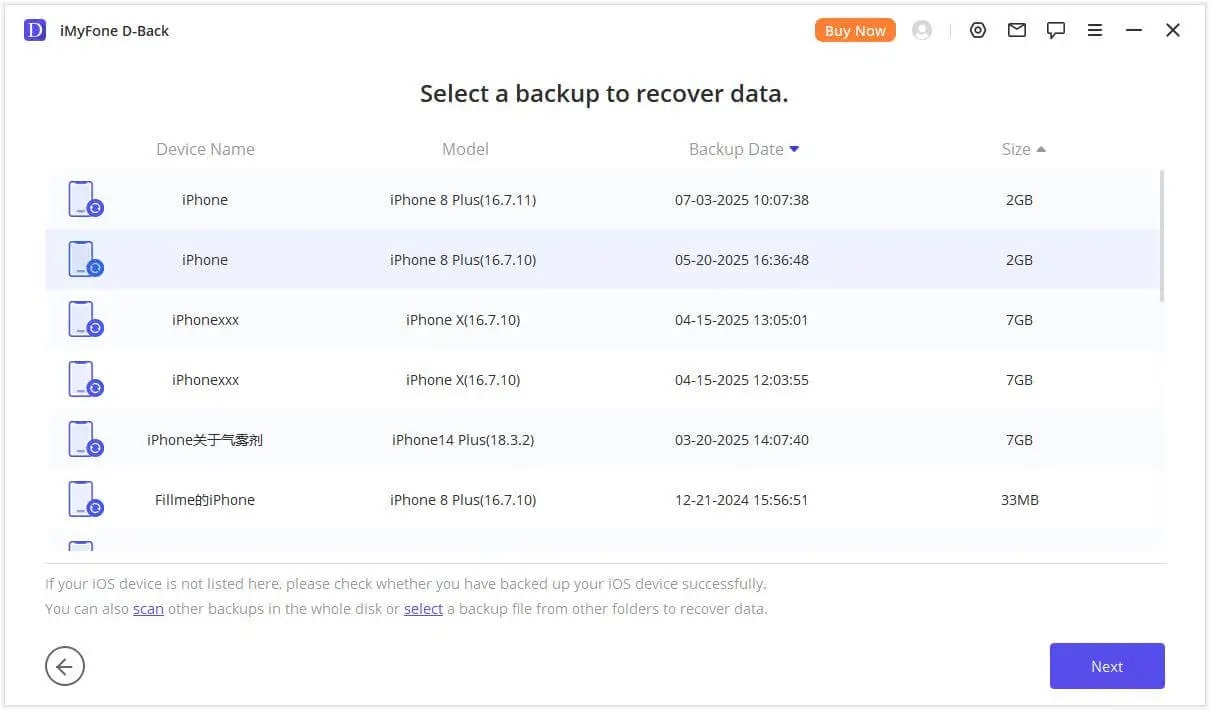Click backup device icon for Fillme的iPhone
The image size is (1210, 710).
click(x=85, y=500)
